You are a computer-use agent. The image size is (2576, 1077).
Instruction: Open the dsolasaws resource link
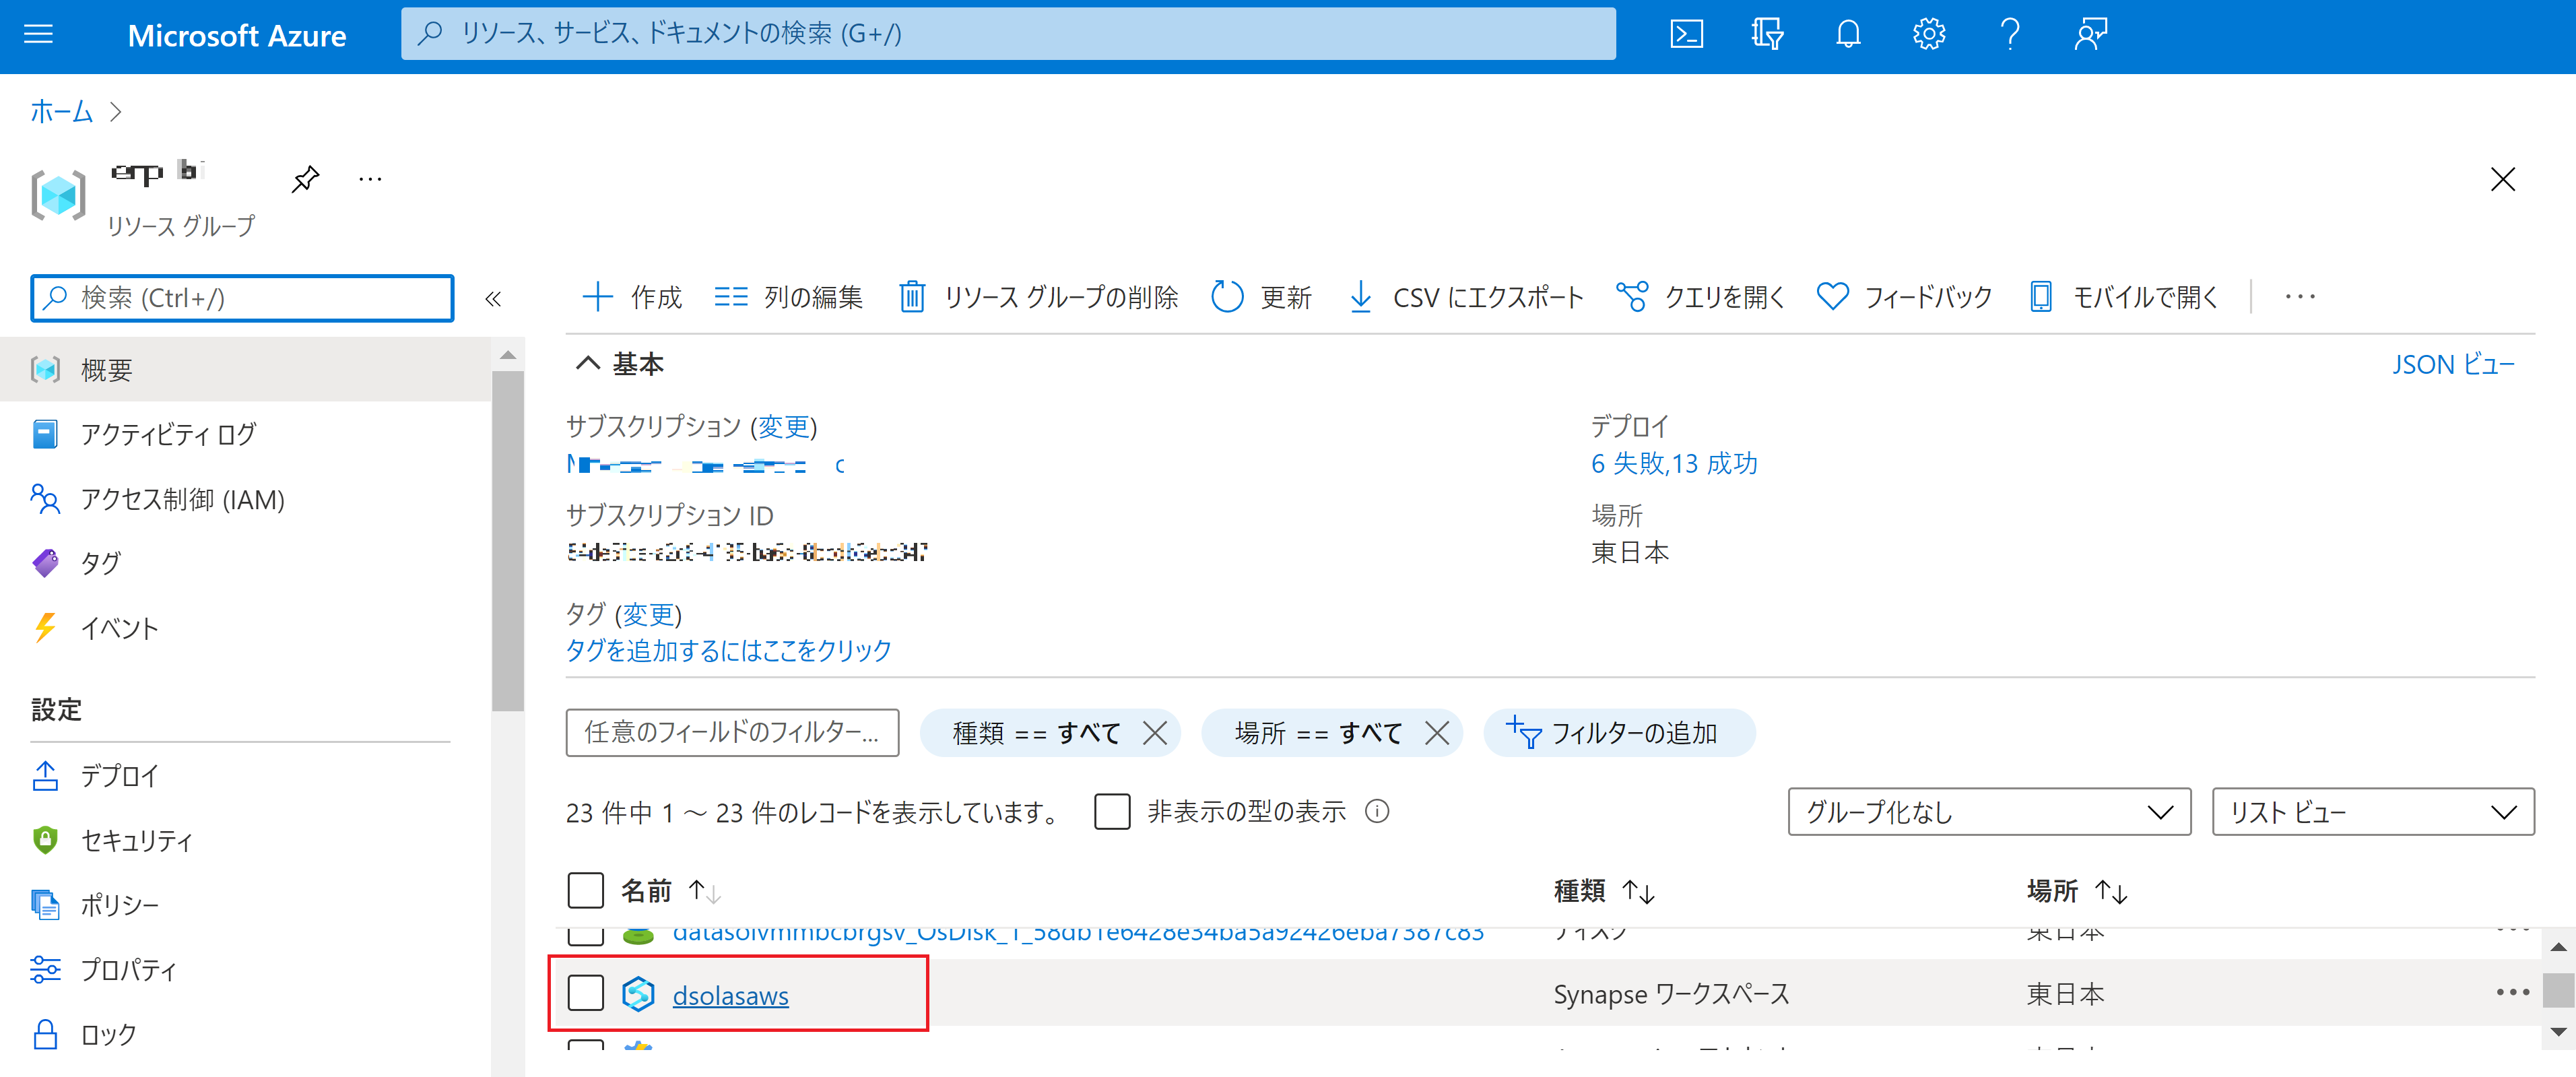(x=730, y=995)
